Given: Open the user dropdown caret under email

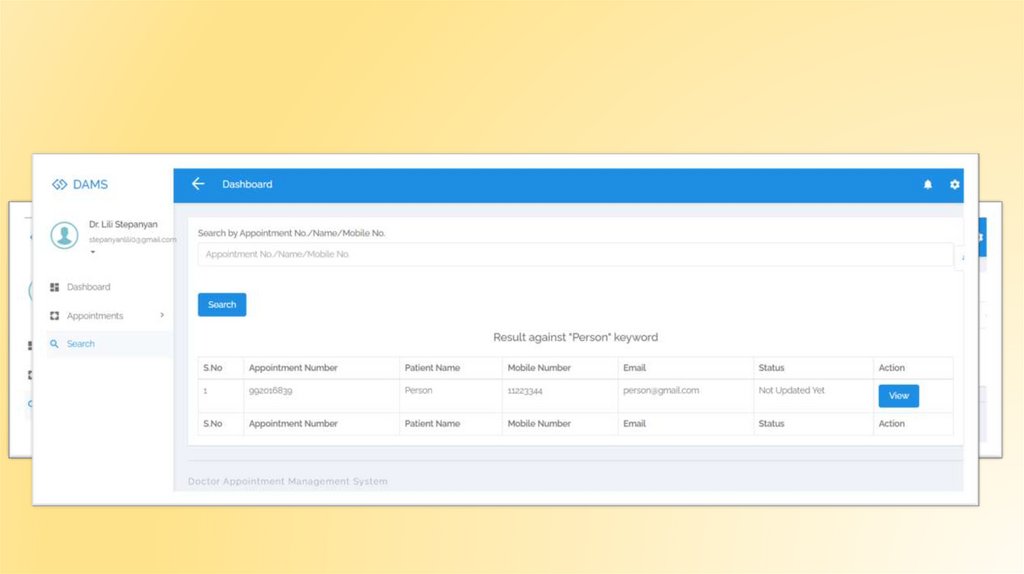Looking at the screenshot, I should 92,252.
